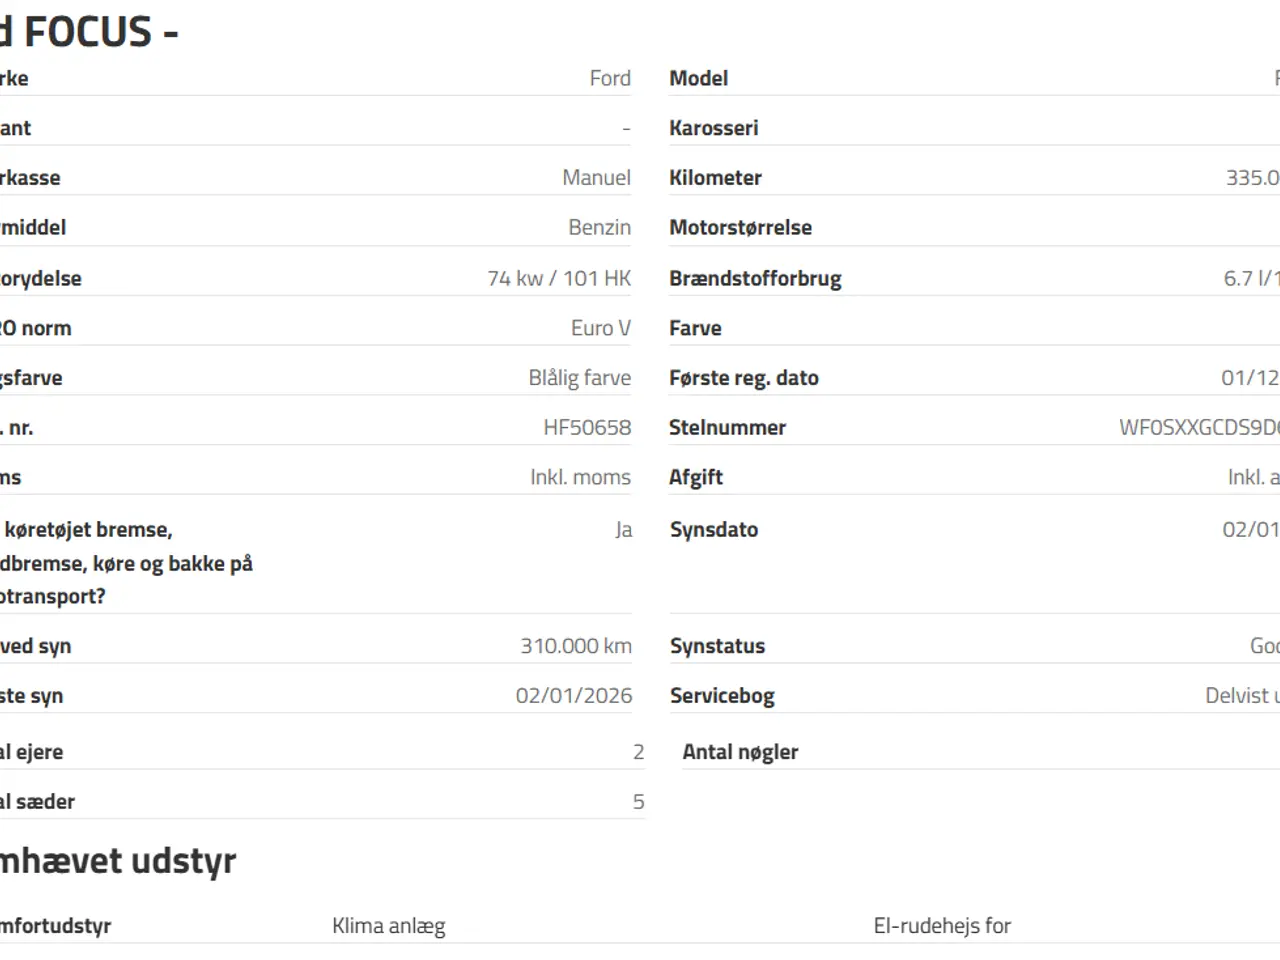Click the Benzin fuel type value

tap(599, 228)
